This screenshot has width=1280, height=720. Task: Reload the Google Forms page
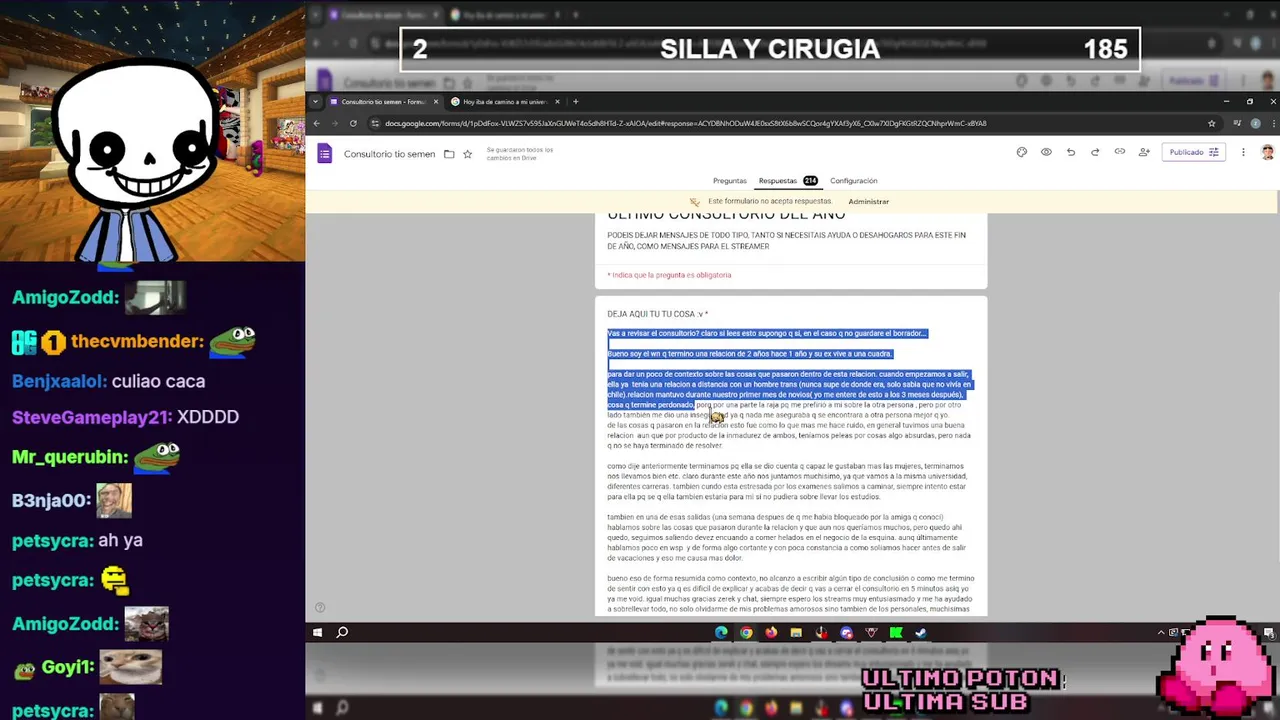pos(353,123)
